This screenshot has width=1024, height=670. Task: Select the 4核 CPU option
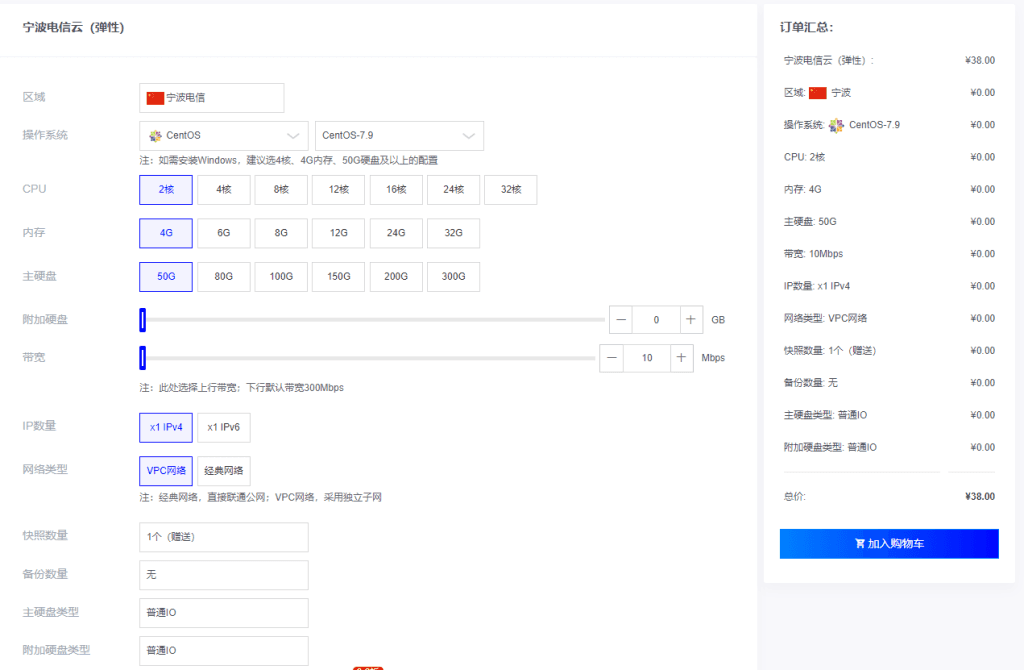223,190
